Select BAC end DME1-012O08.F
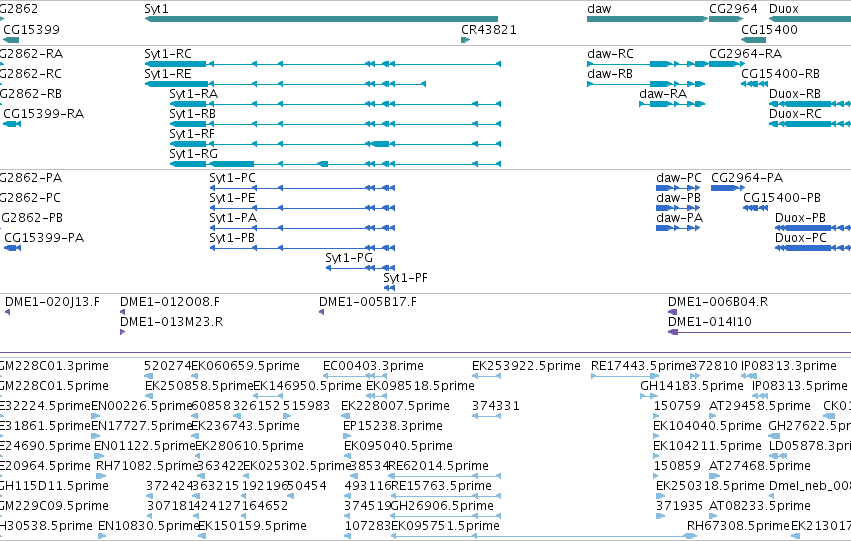This screenshot has width=851, height=541. [123, 312]
